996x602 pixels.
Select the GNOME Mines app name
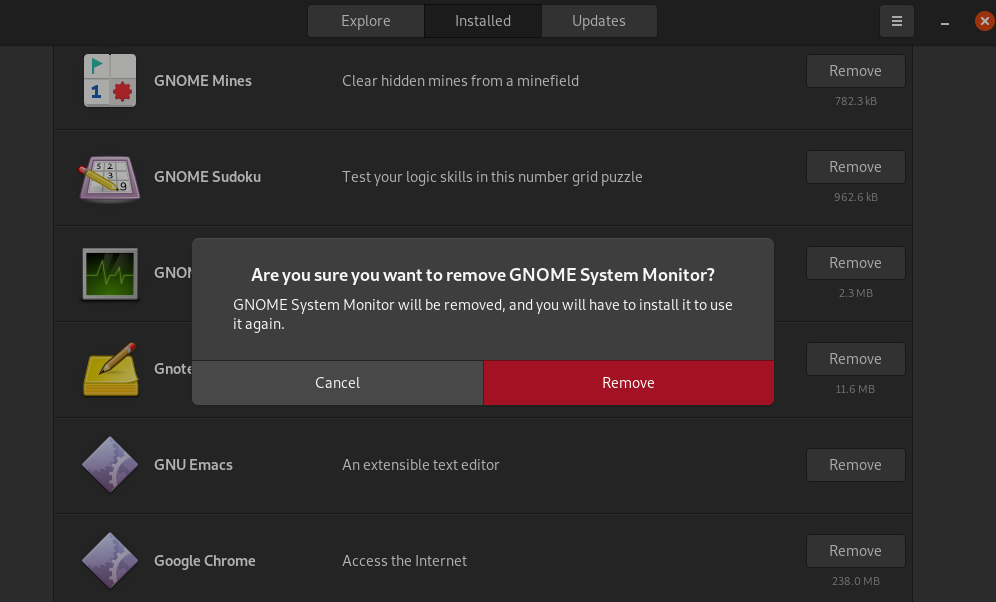pos(203,81)
